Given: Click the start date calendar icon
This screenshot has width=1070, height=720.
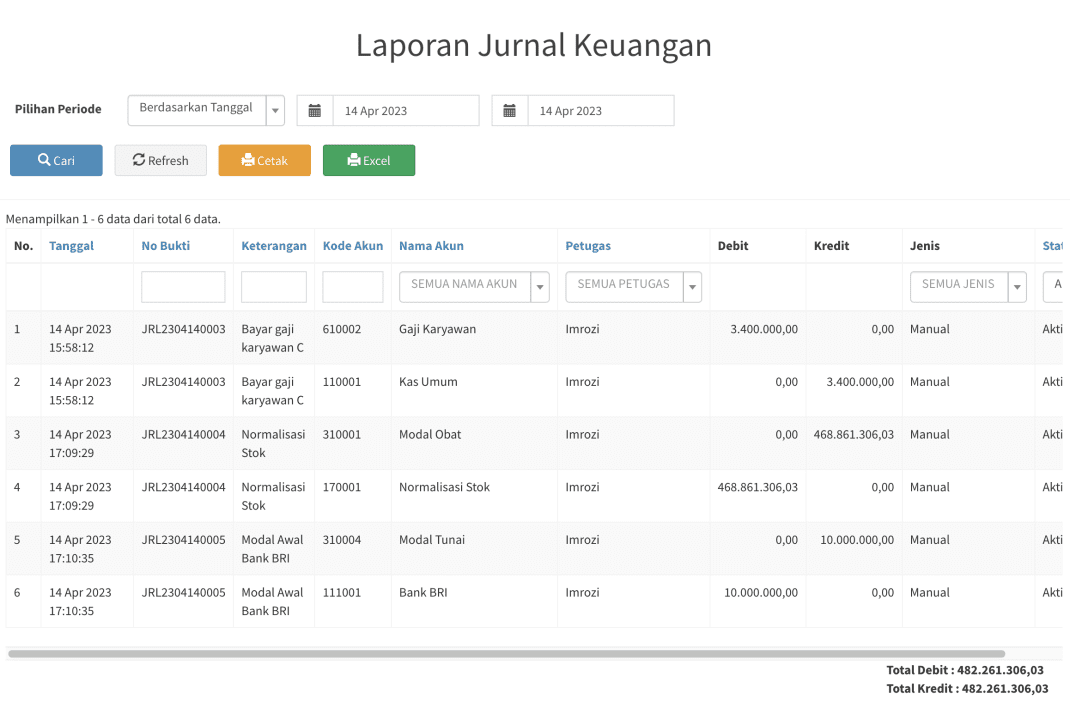Looking at the screenshot, I should tap(315, 111).
